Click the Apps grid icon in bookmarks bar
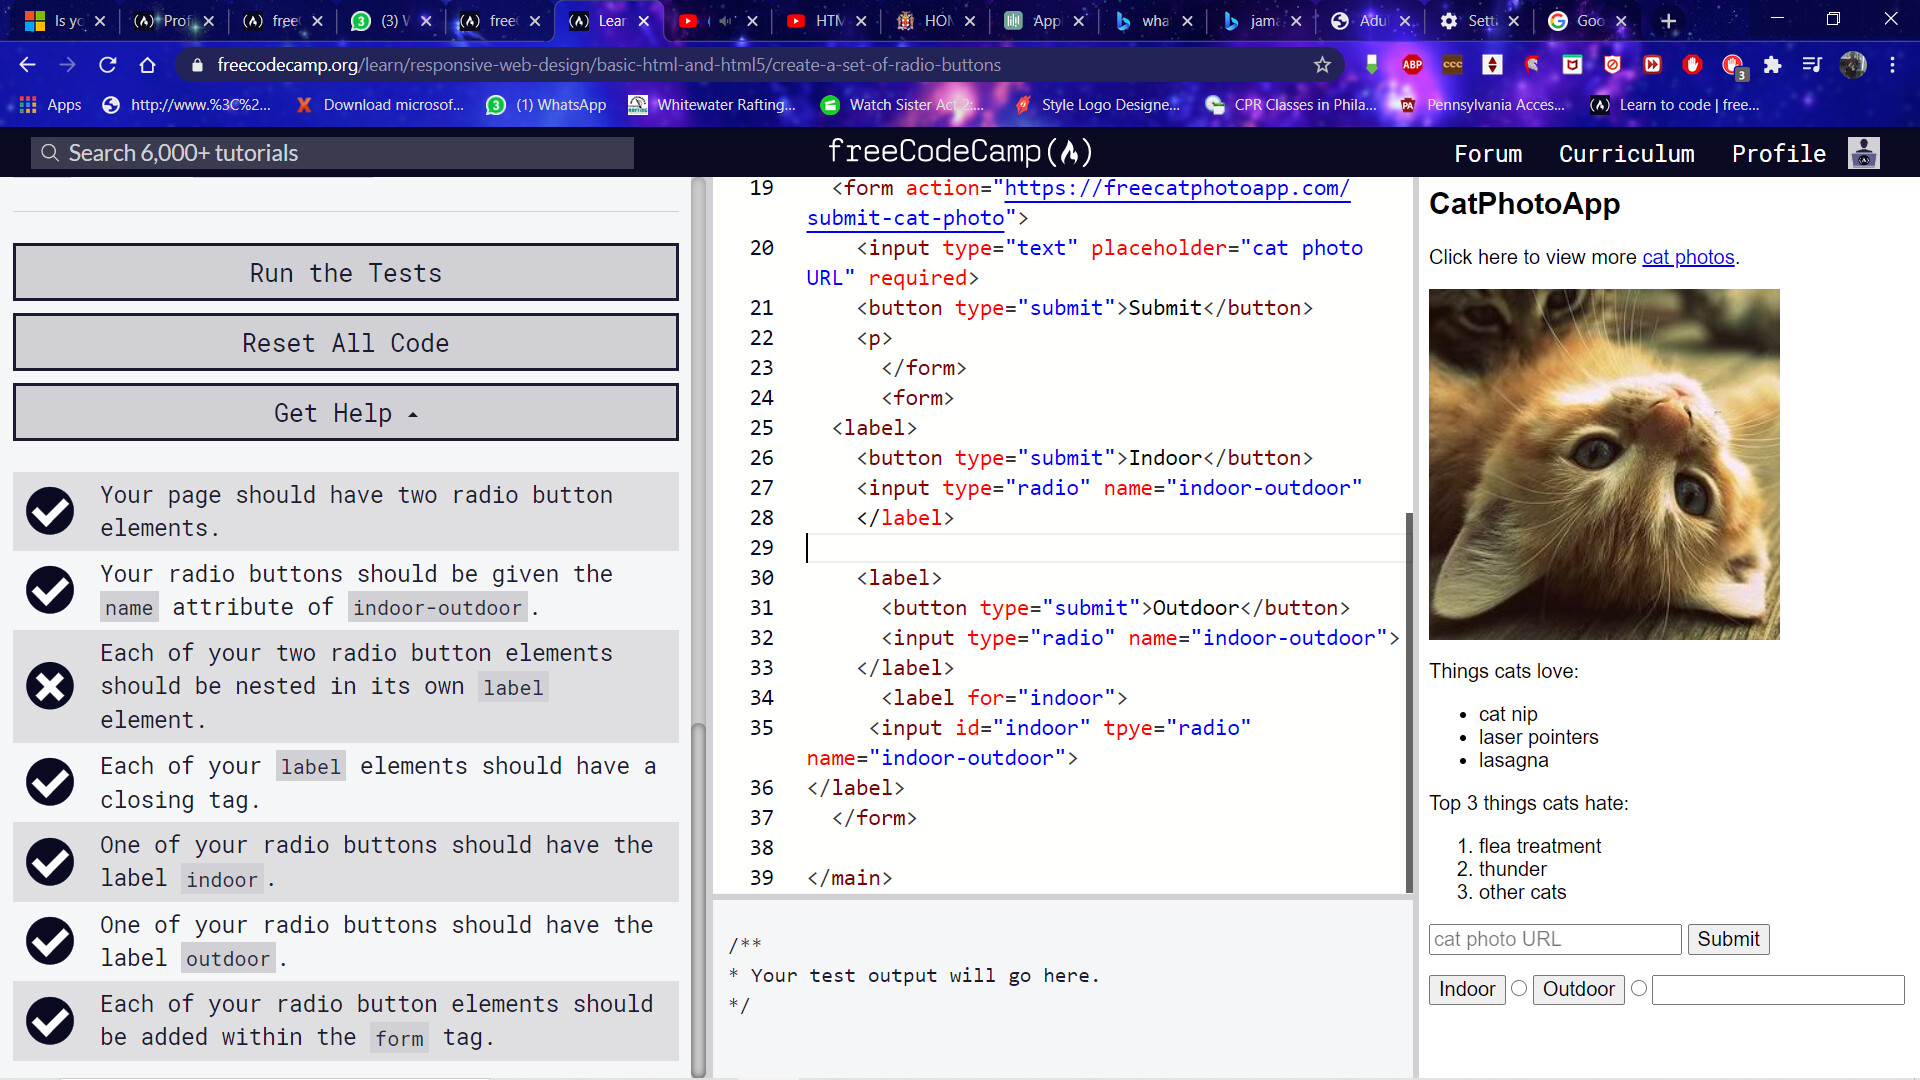This screenshot has height=1080, width=1920. [x=28, y=105]
